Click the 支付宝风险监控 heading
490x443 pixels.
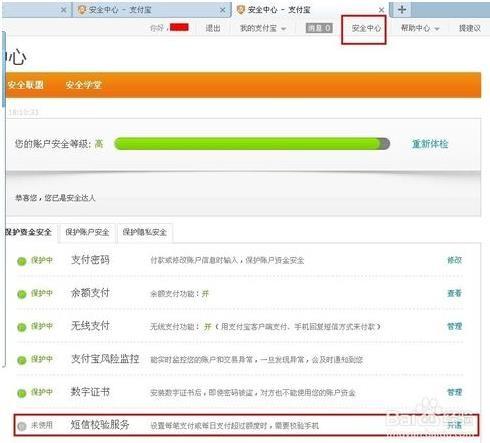click(105, 359)
